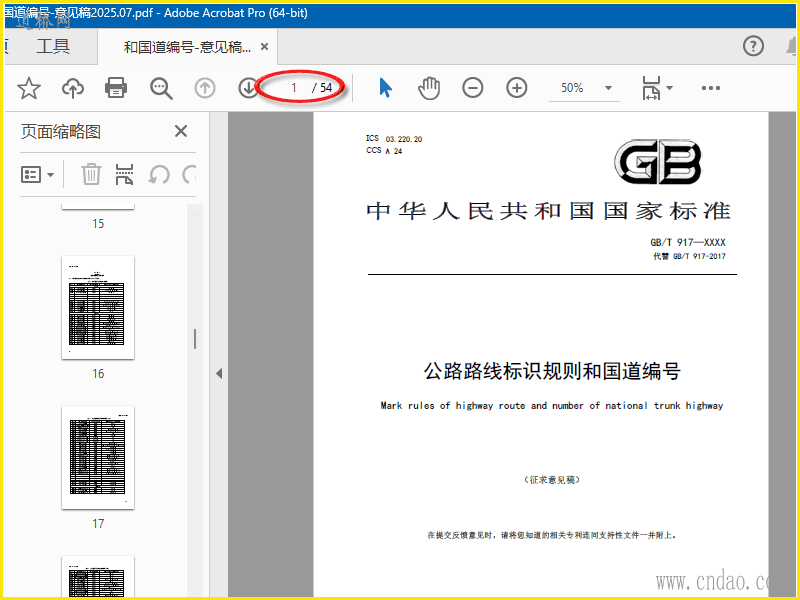Open the help question mark icon

tap(753, 46)
